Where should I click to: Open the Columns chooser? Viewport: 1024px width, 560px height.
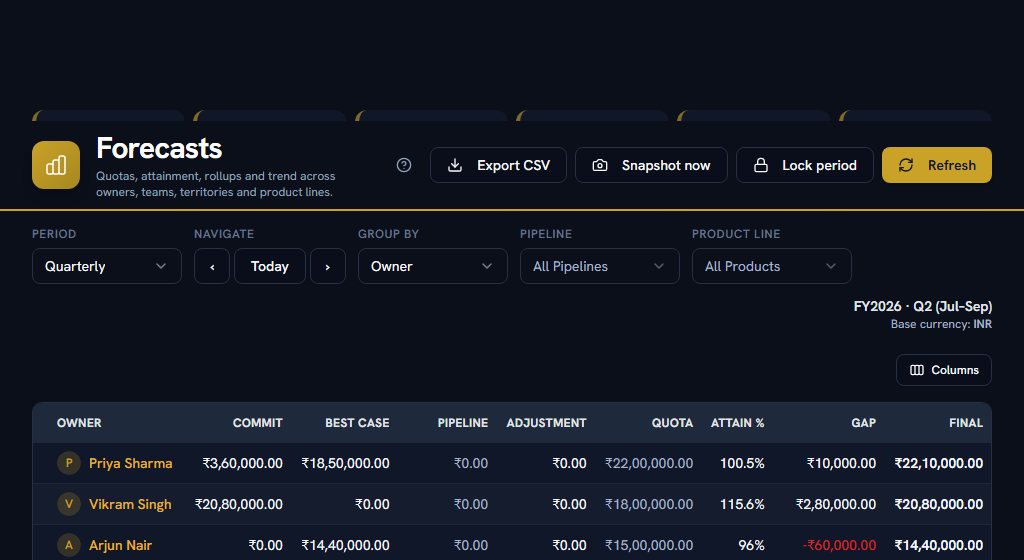coord(944,370)
